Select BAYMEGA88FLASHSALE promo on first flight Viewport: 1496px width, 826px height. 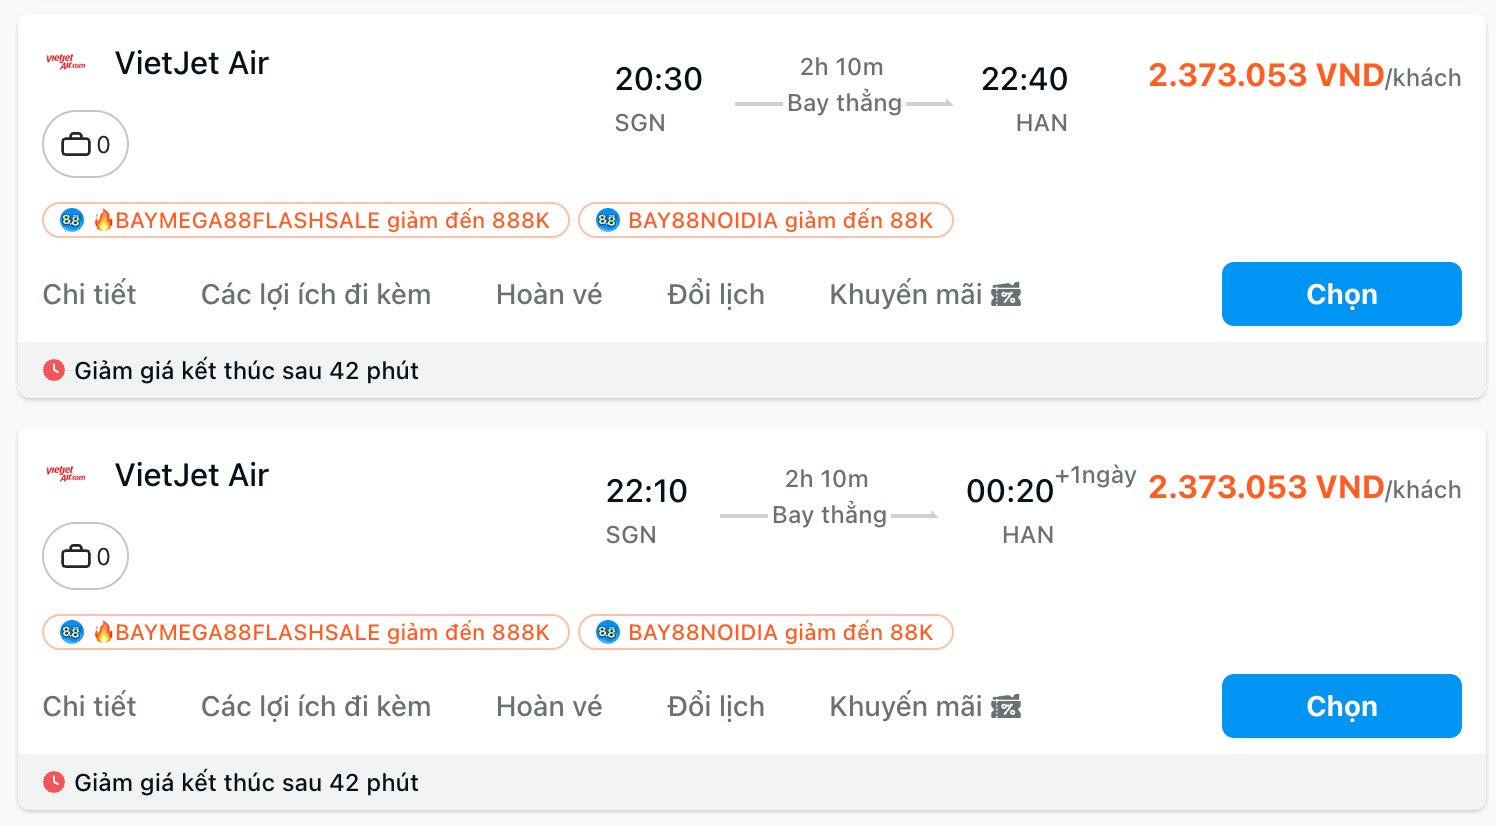click(306, 220)
